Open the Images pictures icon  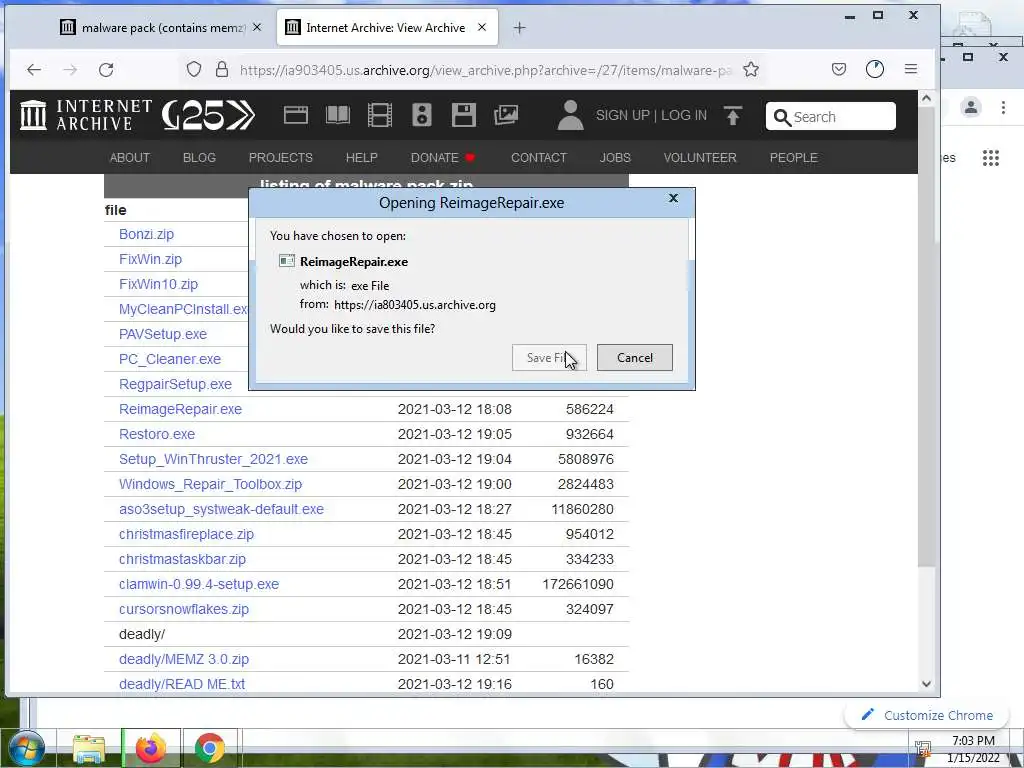(x=506, y=115)
